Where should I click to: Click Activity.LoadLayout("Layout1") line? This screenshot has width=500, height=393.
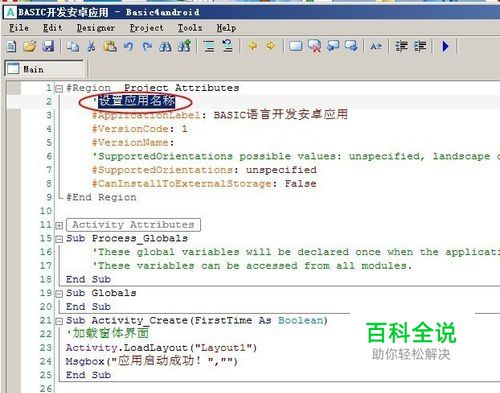coord(162,348)
